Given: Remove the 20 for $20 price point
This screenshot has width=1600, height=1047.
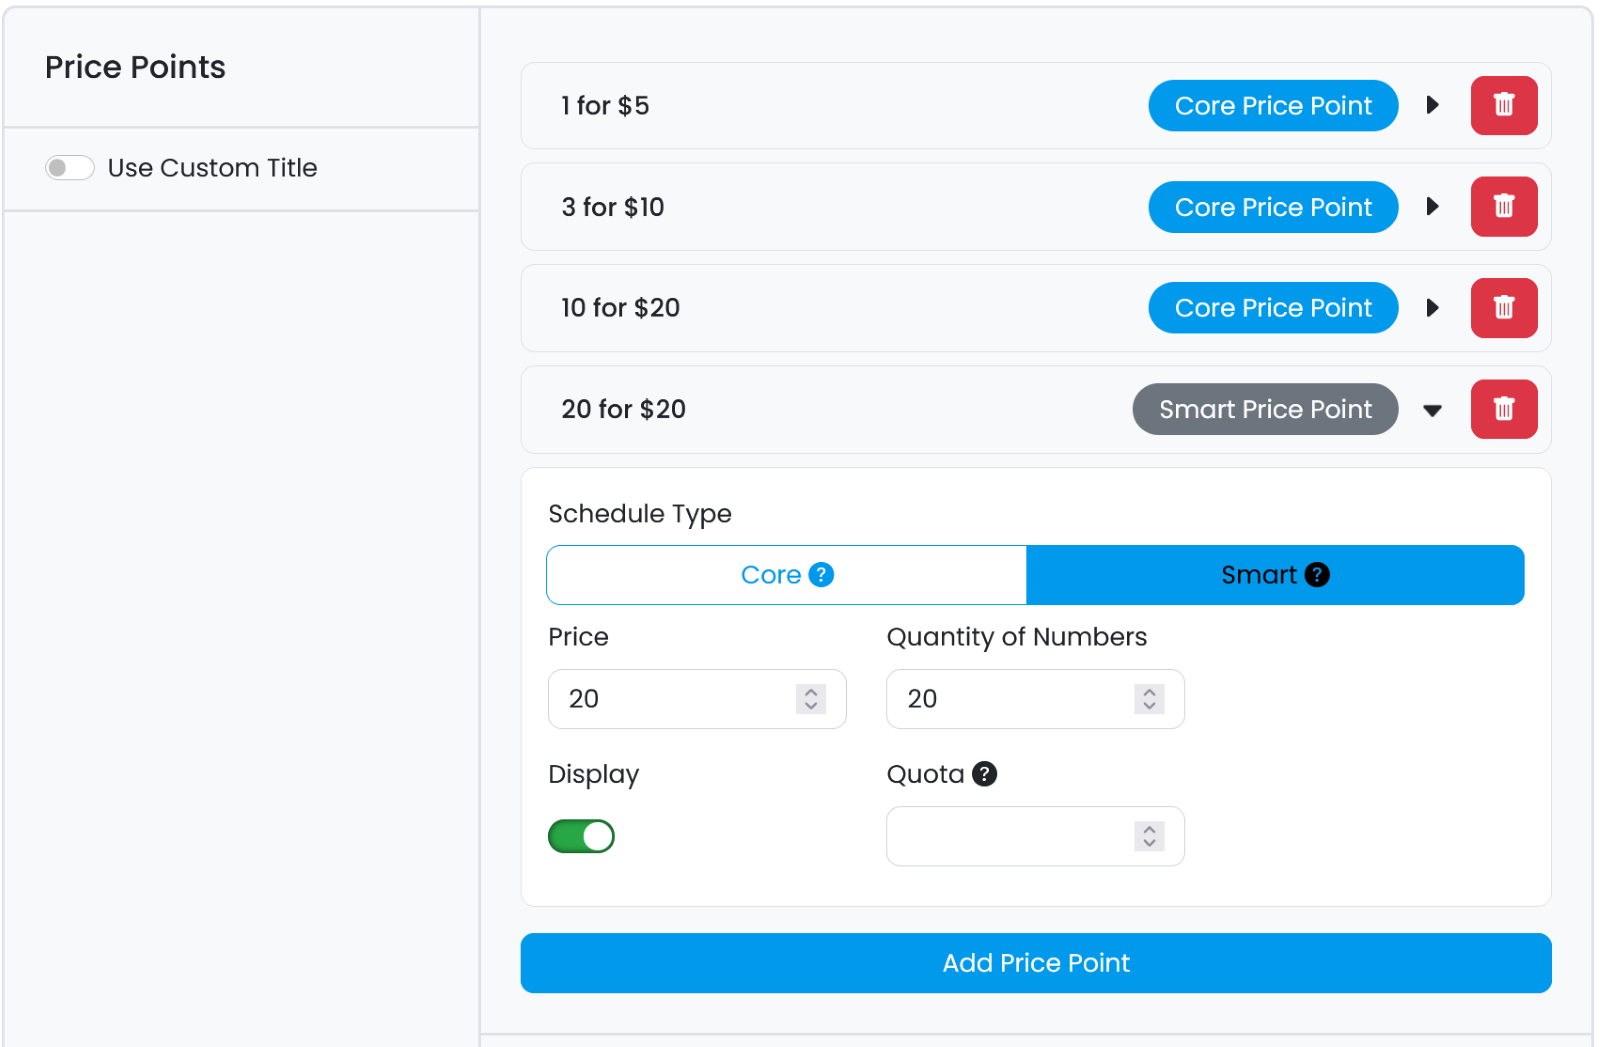Looking at the screenshot, I should (1503, 409).
